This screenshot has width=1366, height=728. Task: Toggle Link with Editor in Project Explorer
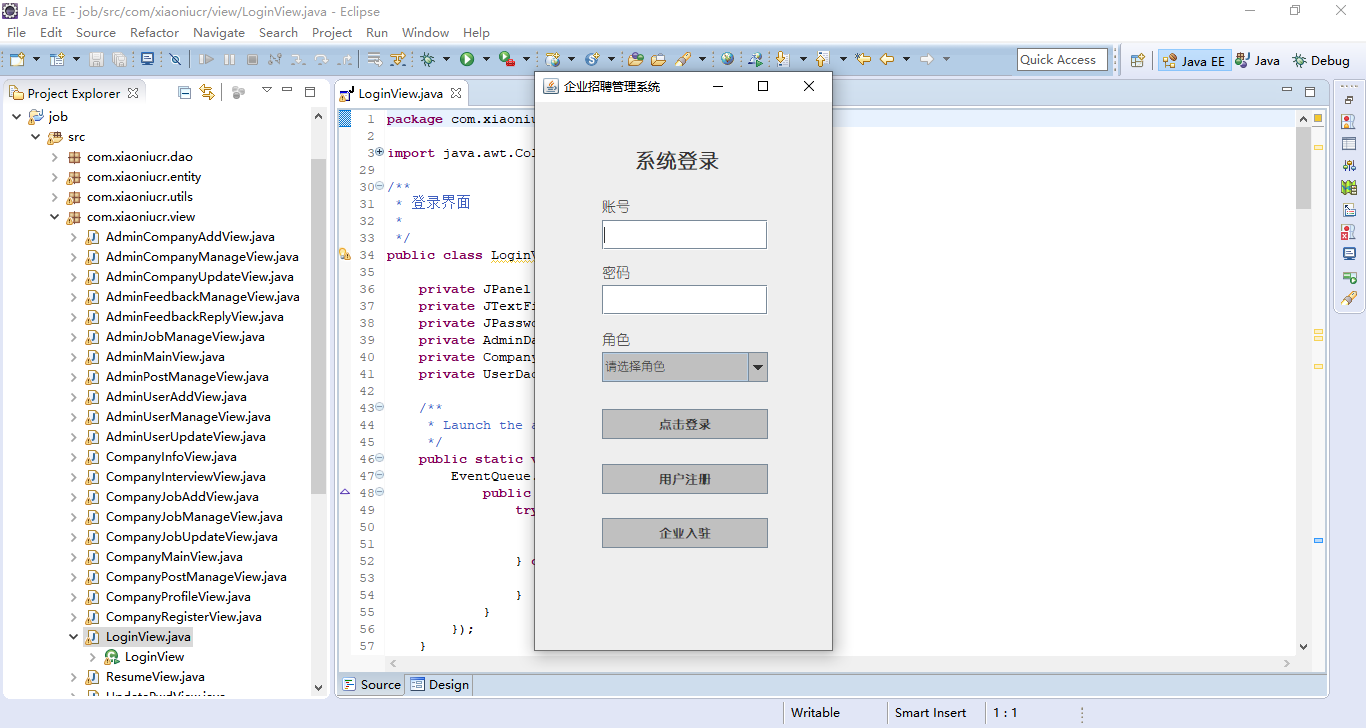tap(207, 92)
